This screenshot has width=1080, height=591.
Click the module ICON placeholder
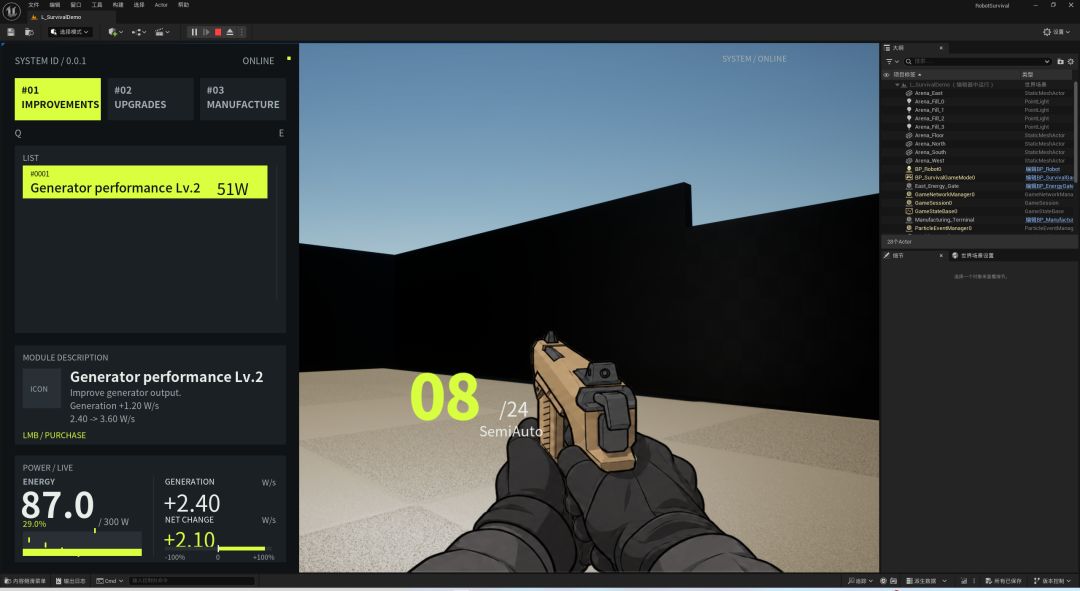(39, 389)
